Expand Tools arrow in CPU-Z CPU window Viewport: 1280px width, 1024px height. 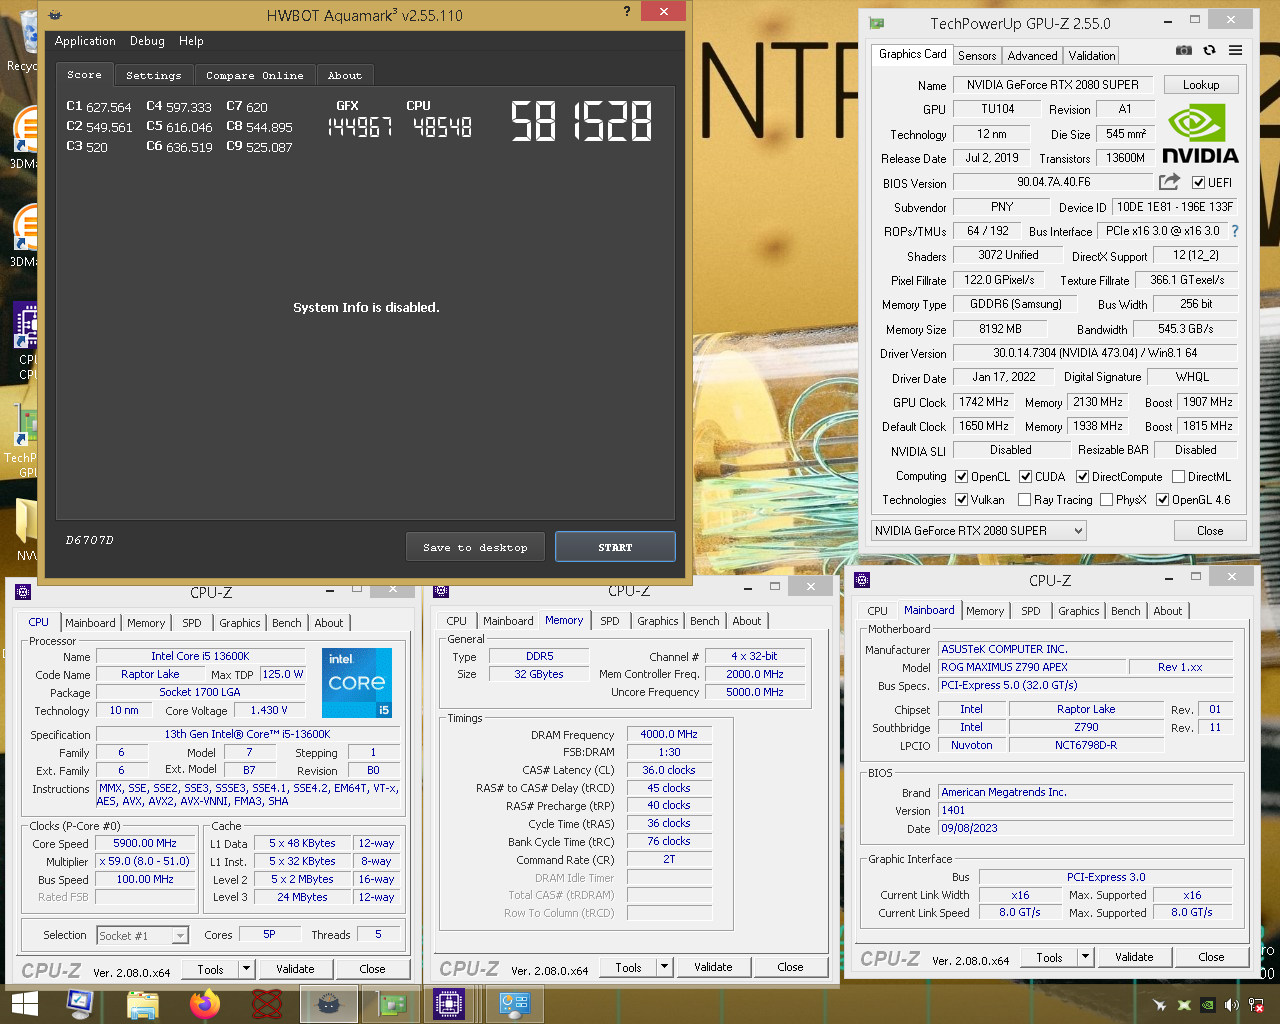(247, 968)
